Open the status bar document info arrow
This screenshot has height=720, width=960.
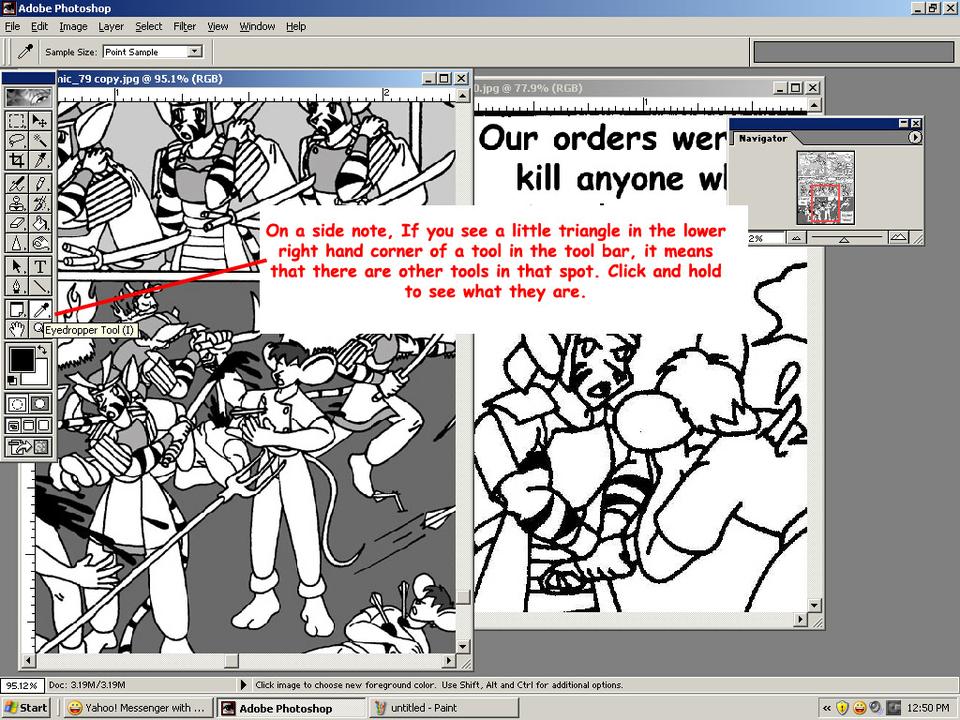(244, 685)
